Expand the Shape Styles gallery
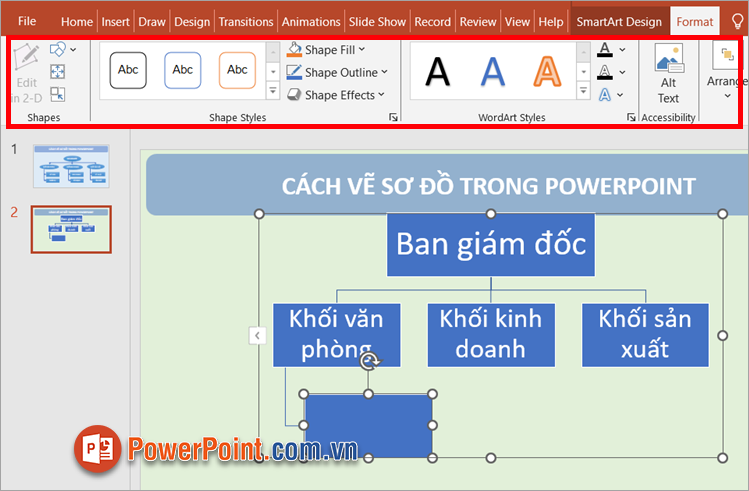This screenshot has height=491, width=749. tap(273, 90)
